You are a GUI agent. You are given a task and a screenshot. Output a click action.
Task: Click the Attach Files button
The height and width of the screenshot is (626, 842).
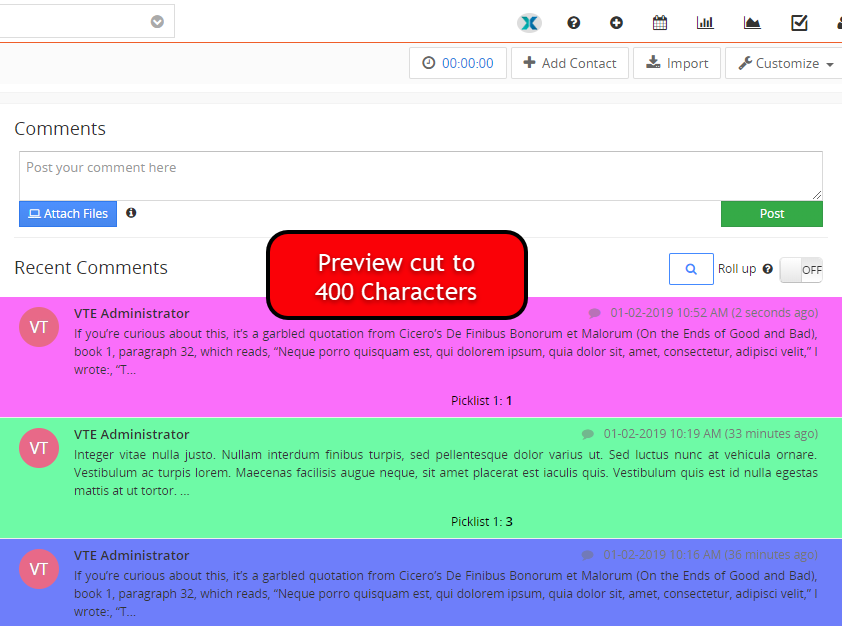[x=68, y=214]
